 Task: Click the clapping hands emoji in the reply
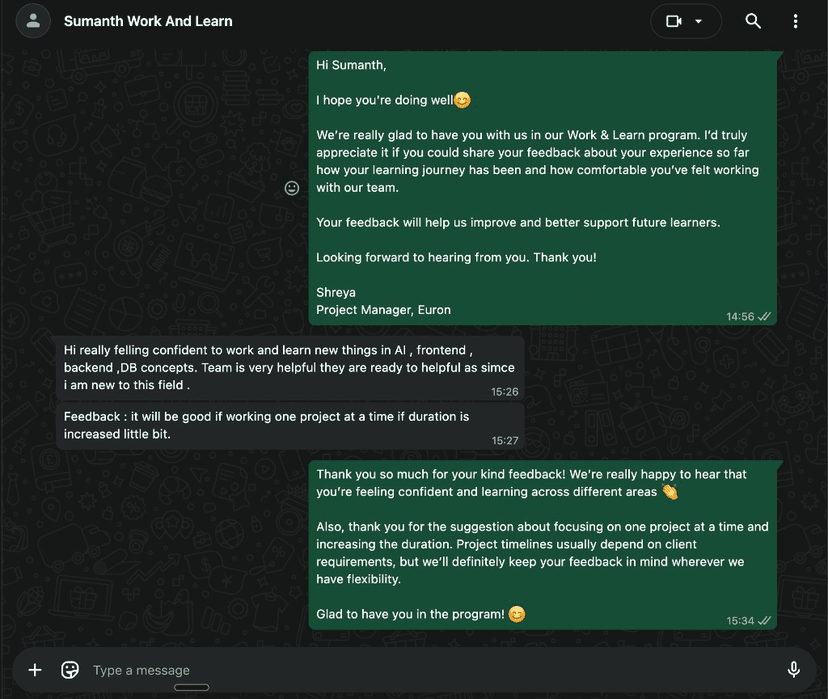pyautogui.click(x=670, y=492)
